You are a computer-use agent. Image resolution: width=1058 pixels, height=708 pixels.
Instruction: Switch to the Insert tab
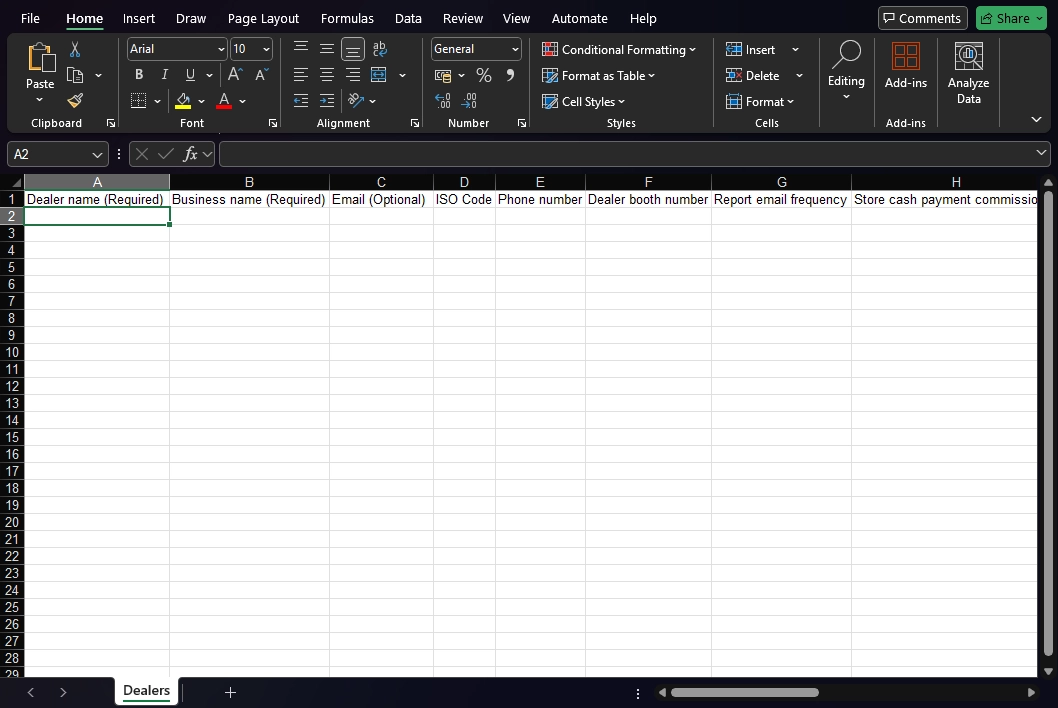pos(138,18)
